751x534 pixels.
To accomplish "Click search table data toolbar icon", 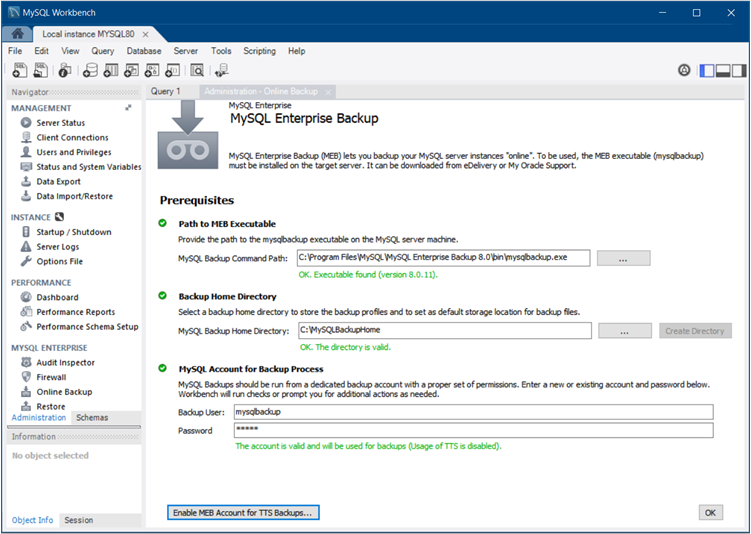I will [197, 70].
